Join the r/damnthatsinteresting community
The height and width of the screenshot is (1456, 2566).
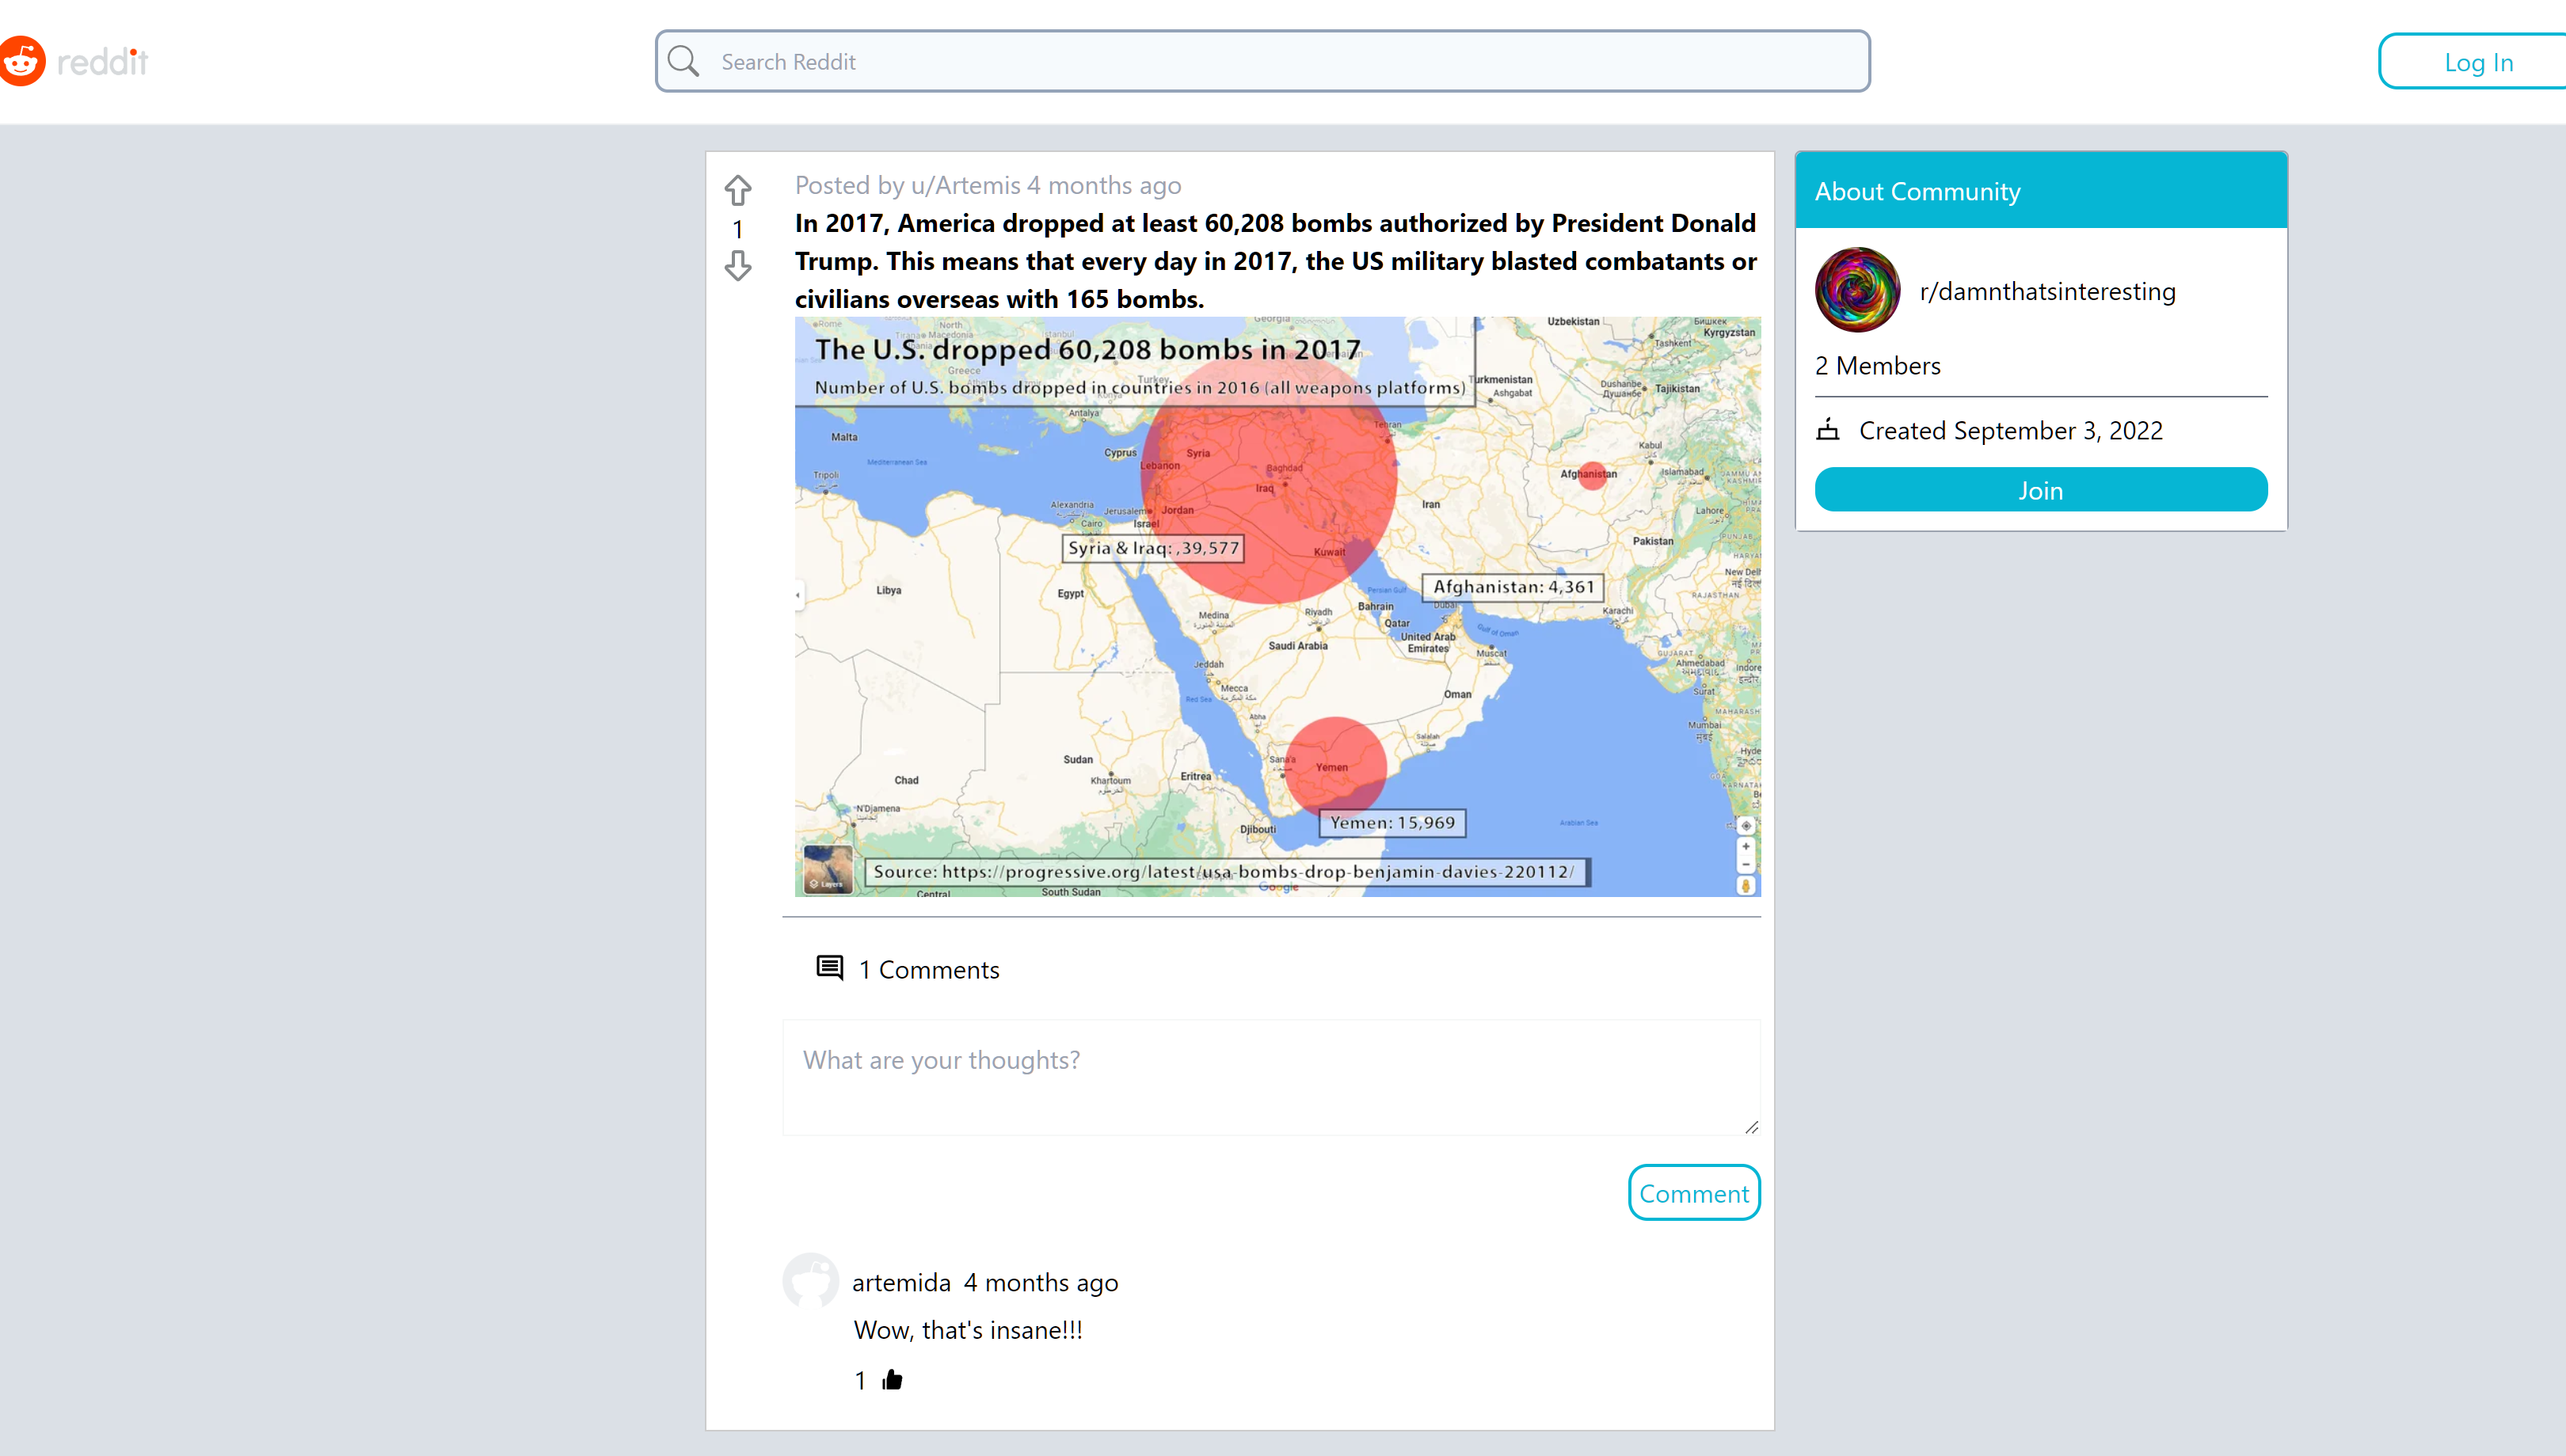[2040, 490]
